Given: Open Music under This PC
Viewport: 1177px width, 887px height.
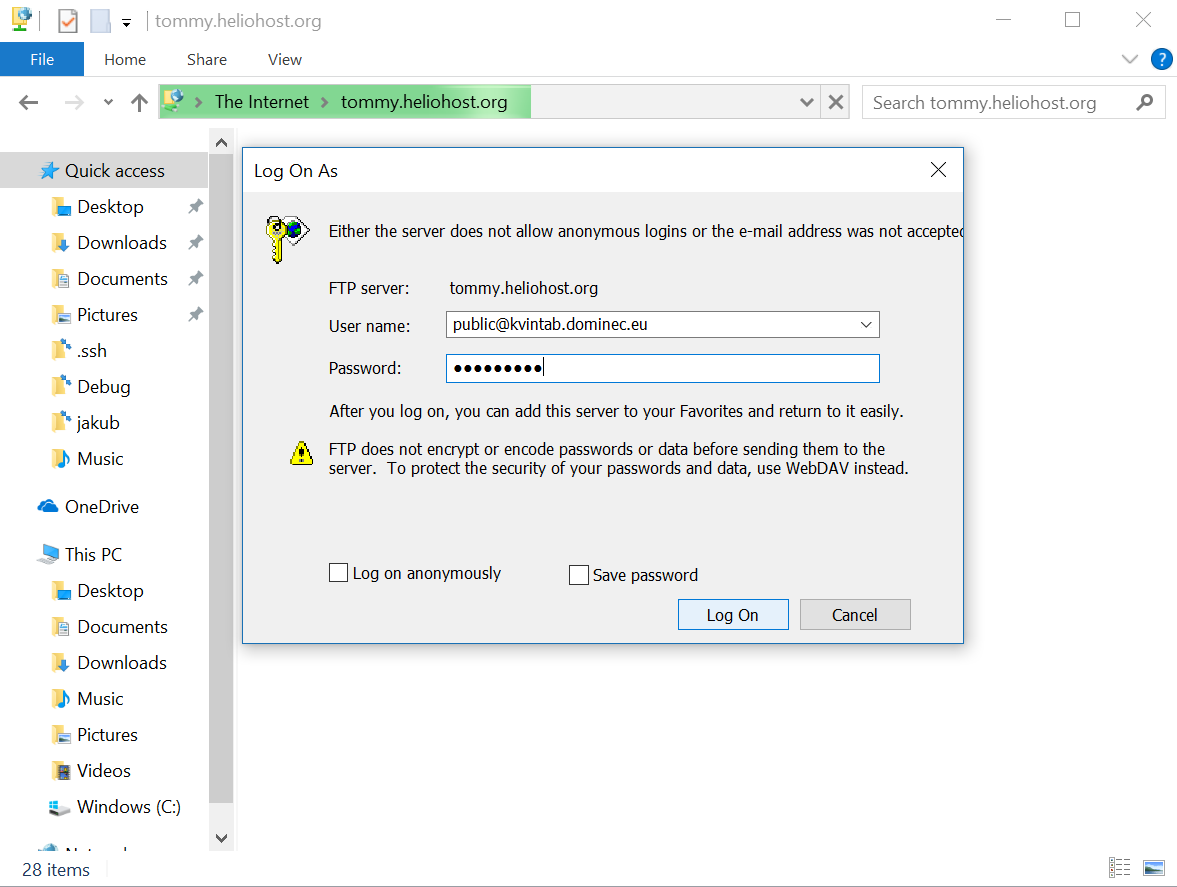Looking at the screenshot, I should point(100,699).
